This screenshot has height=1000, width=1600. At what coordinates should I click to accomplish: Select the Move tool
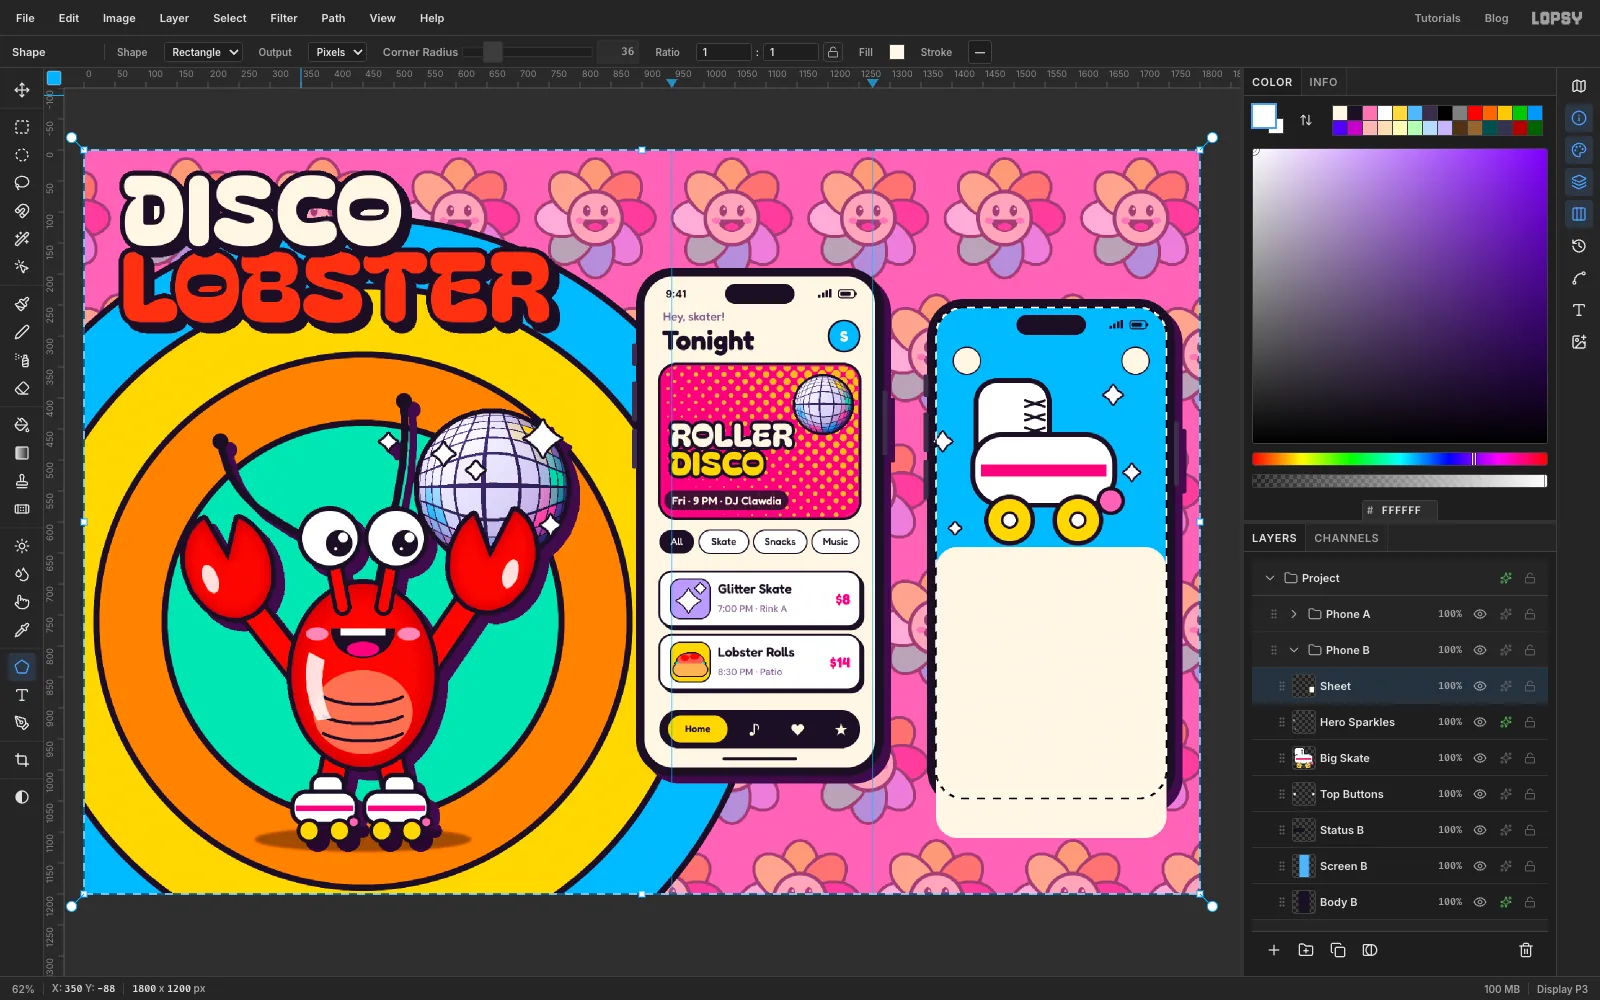point(22,90)
